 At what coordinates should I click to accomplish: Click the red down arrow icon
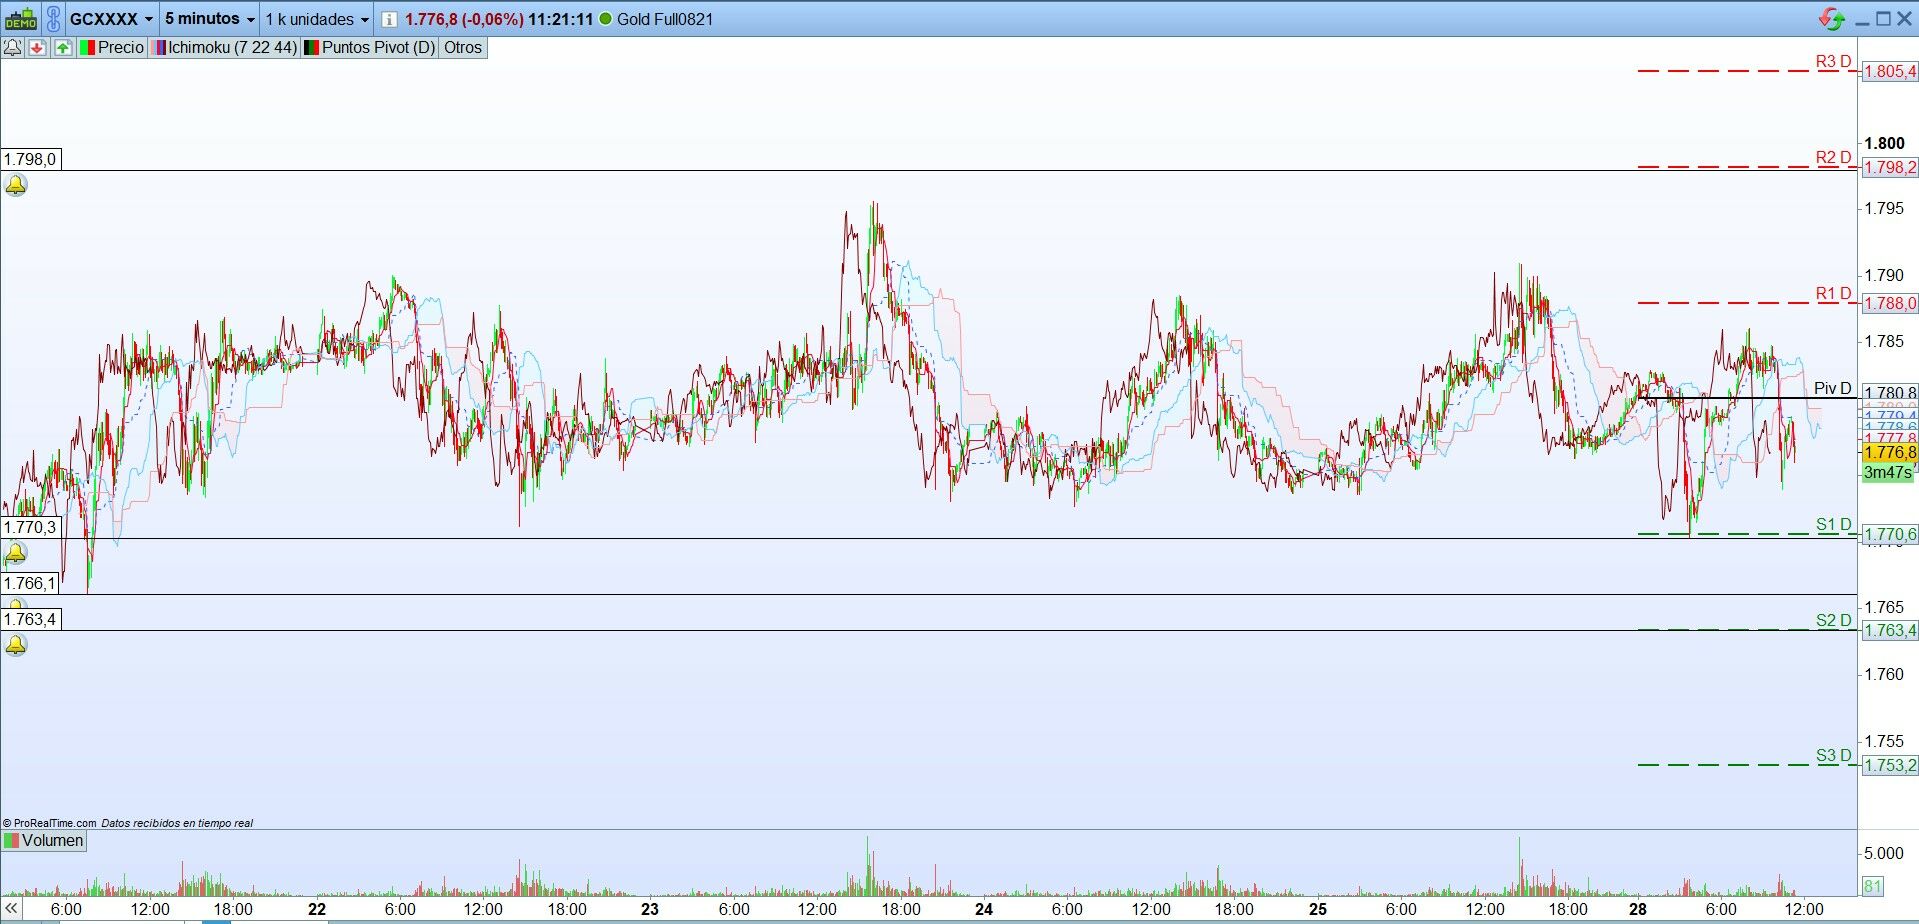38,47
